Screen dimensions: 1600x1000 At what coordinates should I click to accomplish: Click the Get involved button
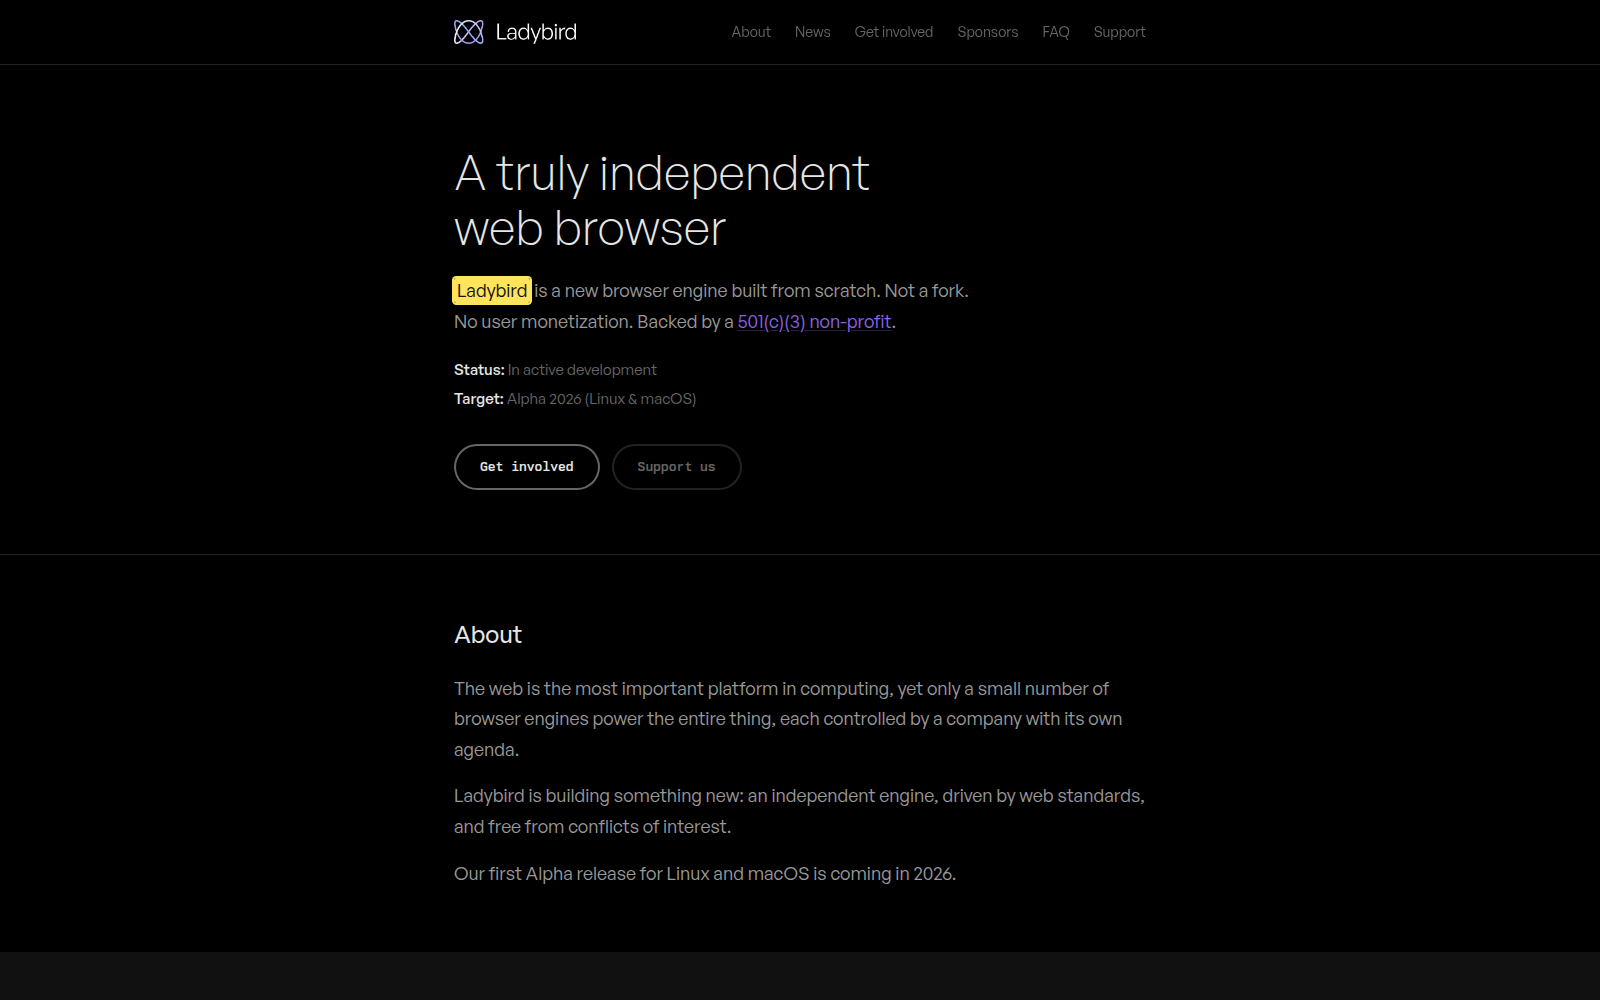pyautogui.click(x=527, y=467)
